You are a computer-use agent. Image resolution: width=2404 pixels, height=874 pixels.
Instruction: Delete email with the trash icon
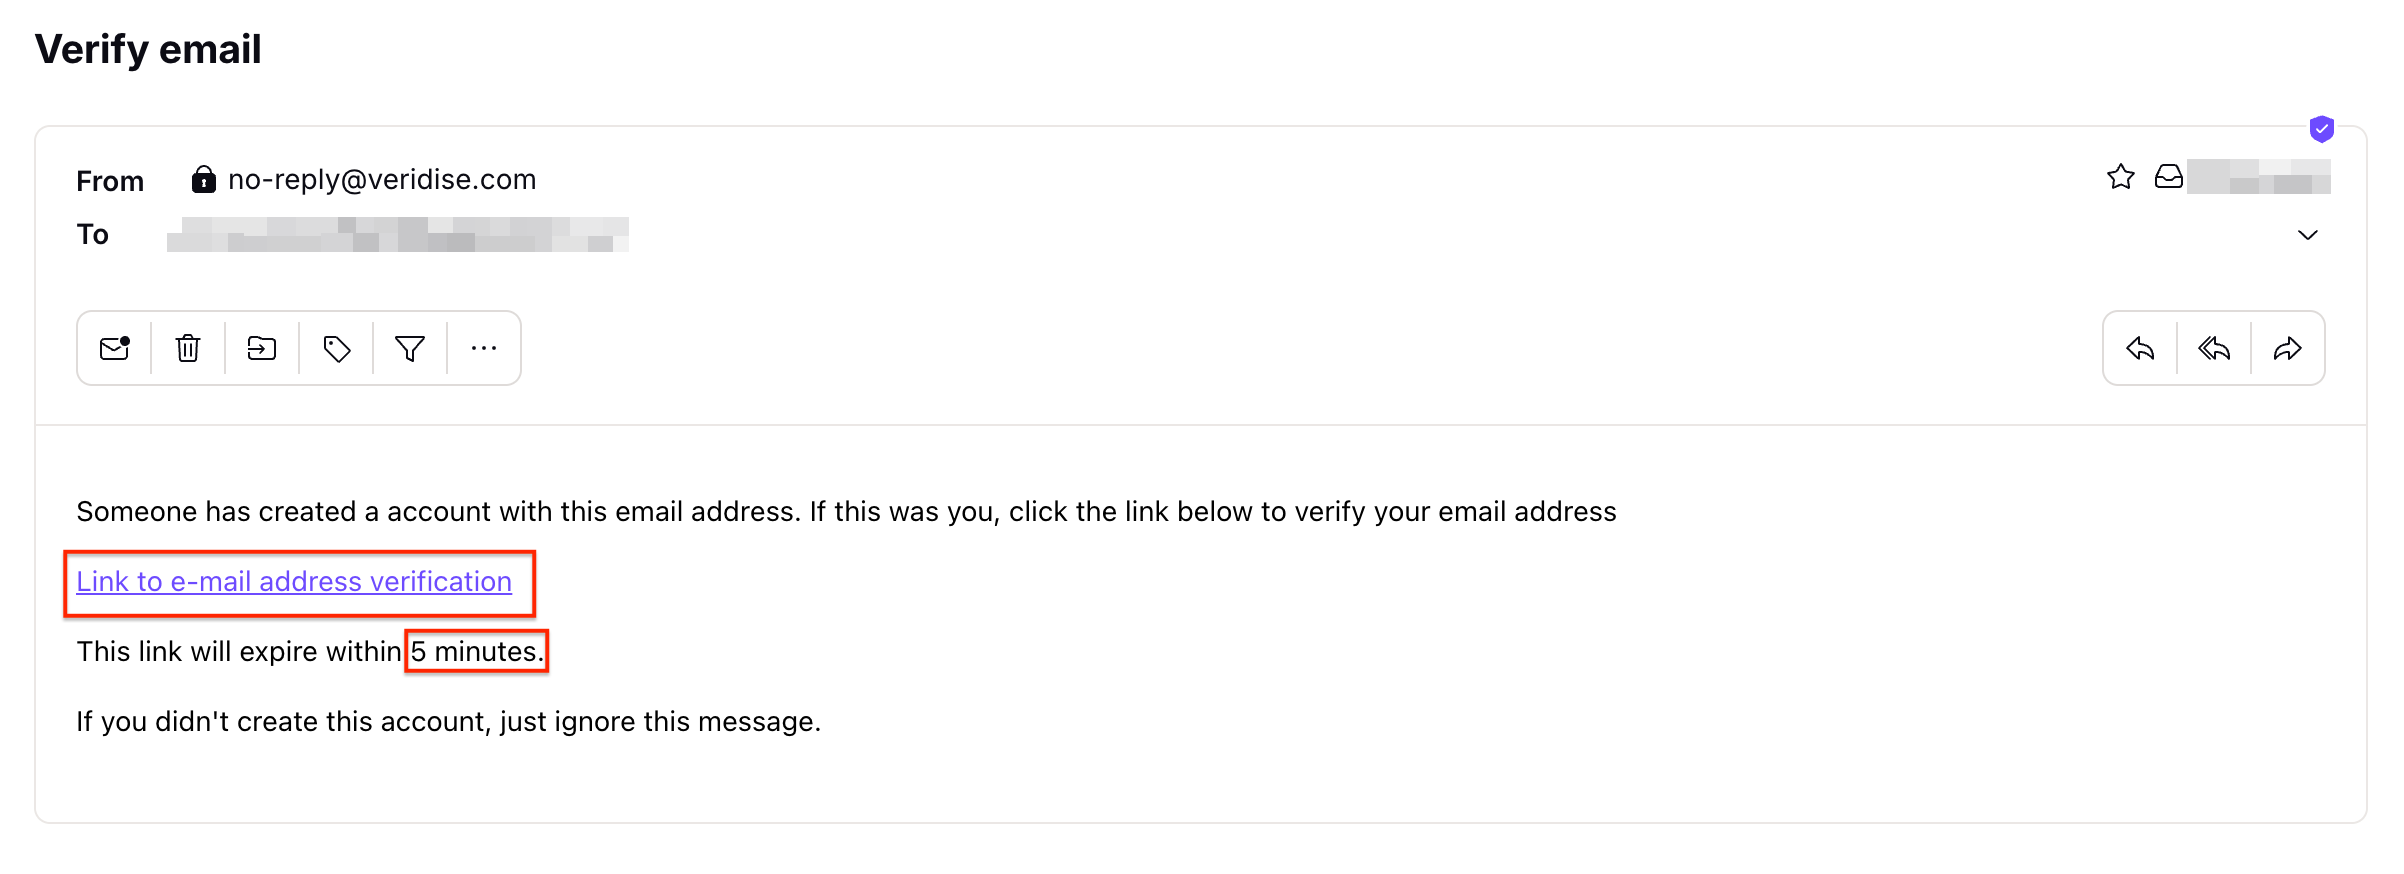[188, 348]
